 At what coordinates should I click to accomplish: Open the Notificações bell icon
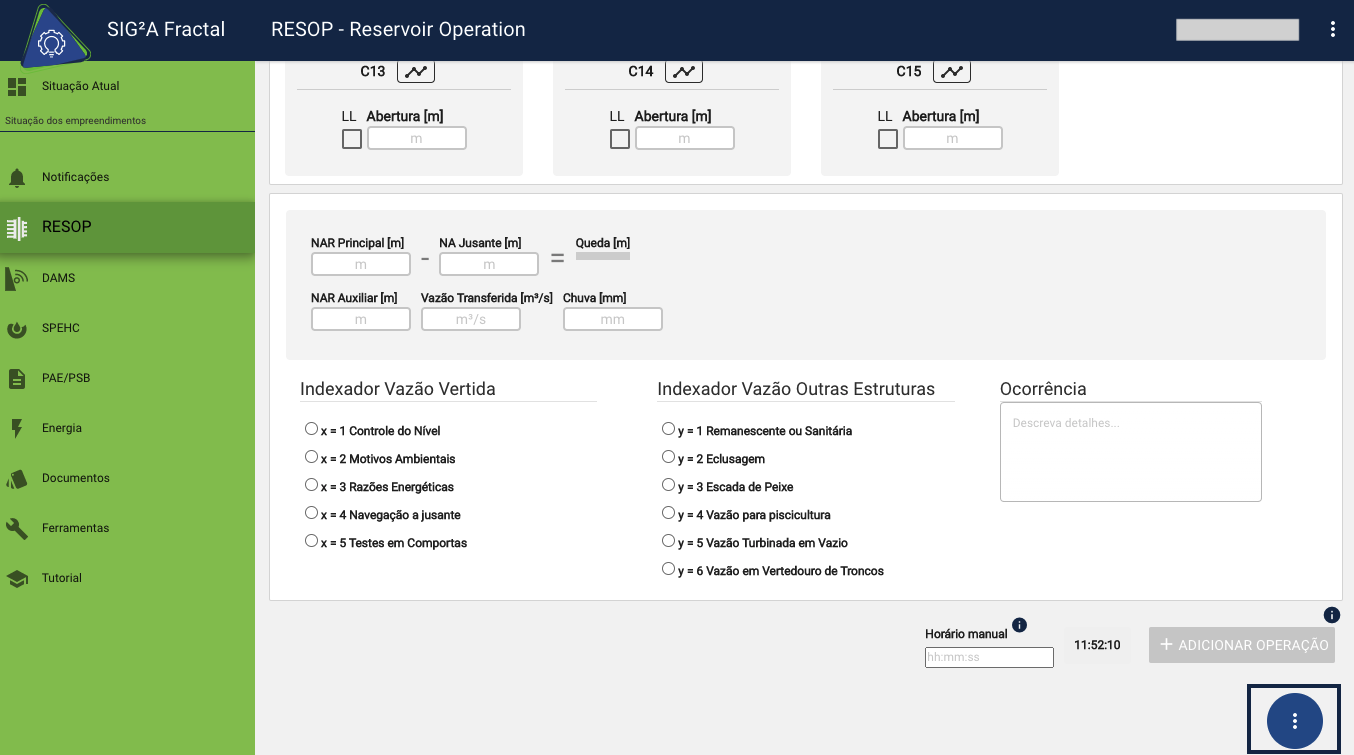(x=16, y=176)
